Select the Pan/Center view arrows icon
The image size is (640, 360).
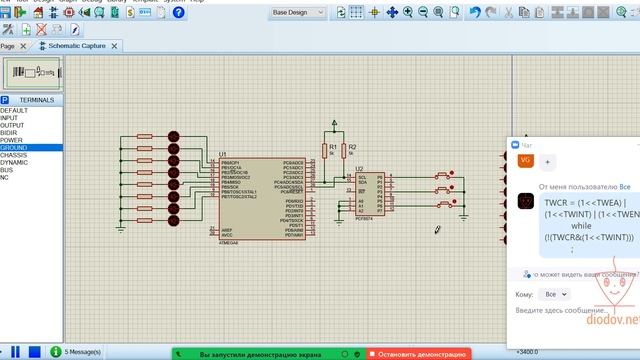click(x=392, y=13)
